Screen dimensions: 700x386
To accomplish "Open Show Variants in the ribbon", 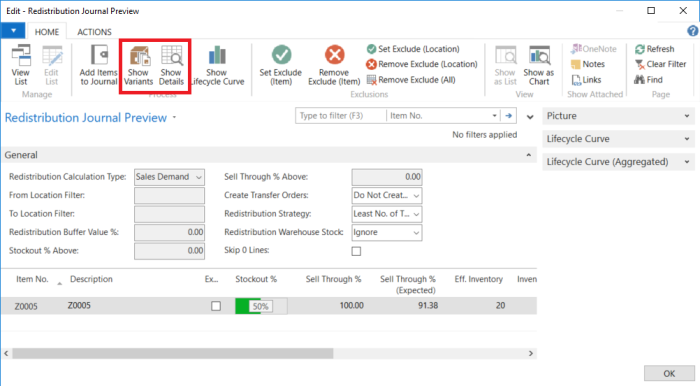I will coord(138,66).
